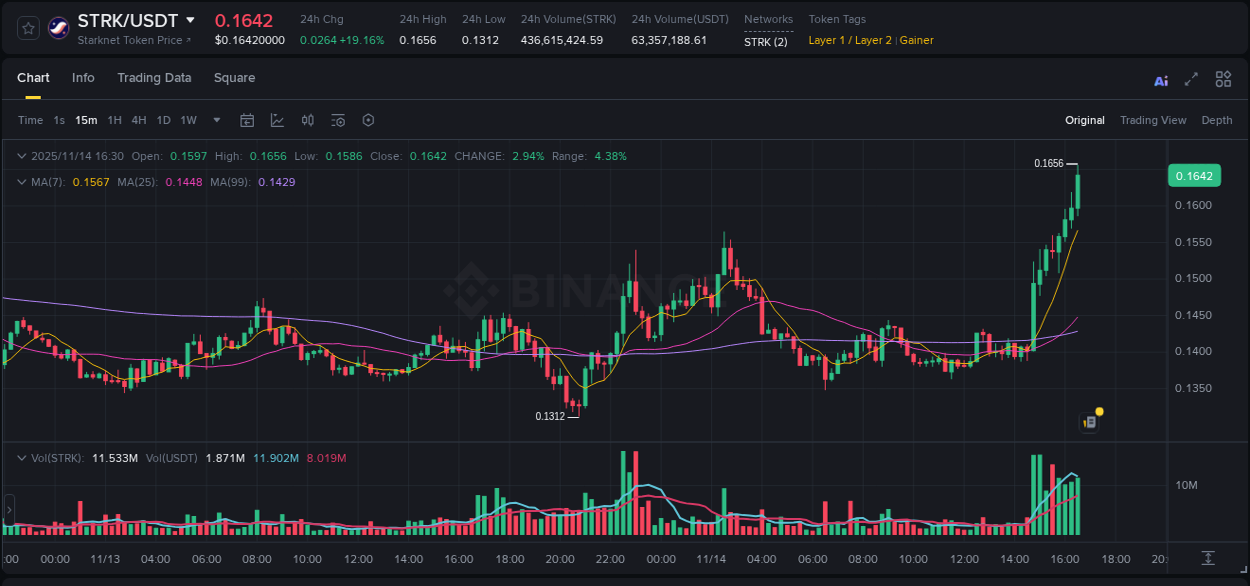Open the technical indicators icon

coord(337,120)
